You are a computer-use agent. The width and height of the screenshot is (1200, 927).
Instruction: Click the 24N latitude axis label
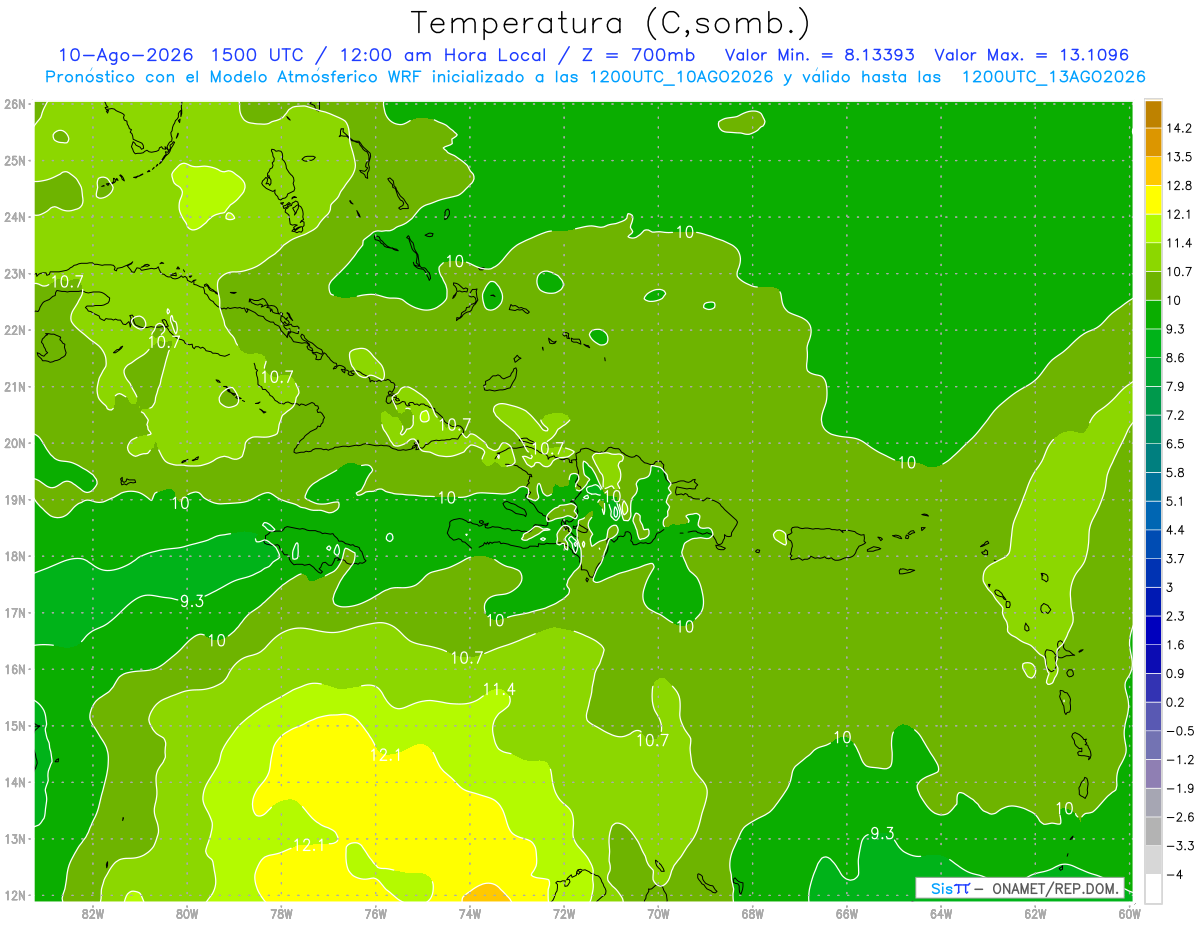(14, 217)
